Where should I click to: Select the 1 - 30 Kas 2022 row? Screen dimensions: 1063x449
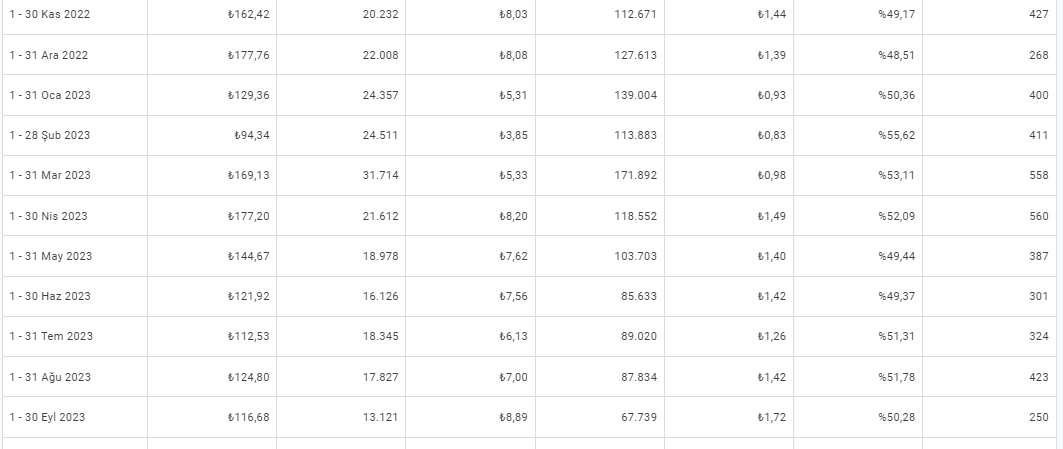tap(529, 14)
